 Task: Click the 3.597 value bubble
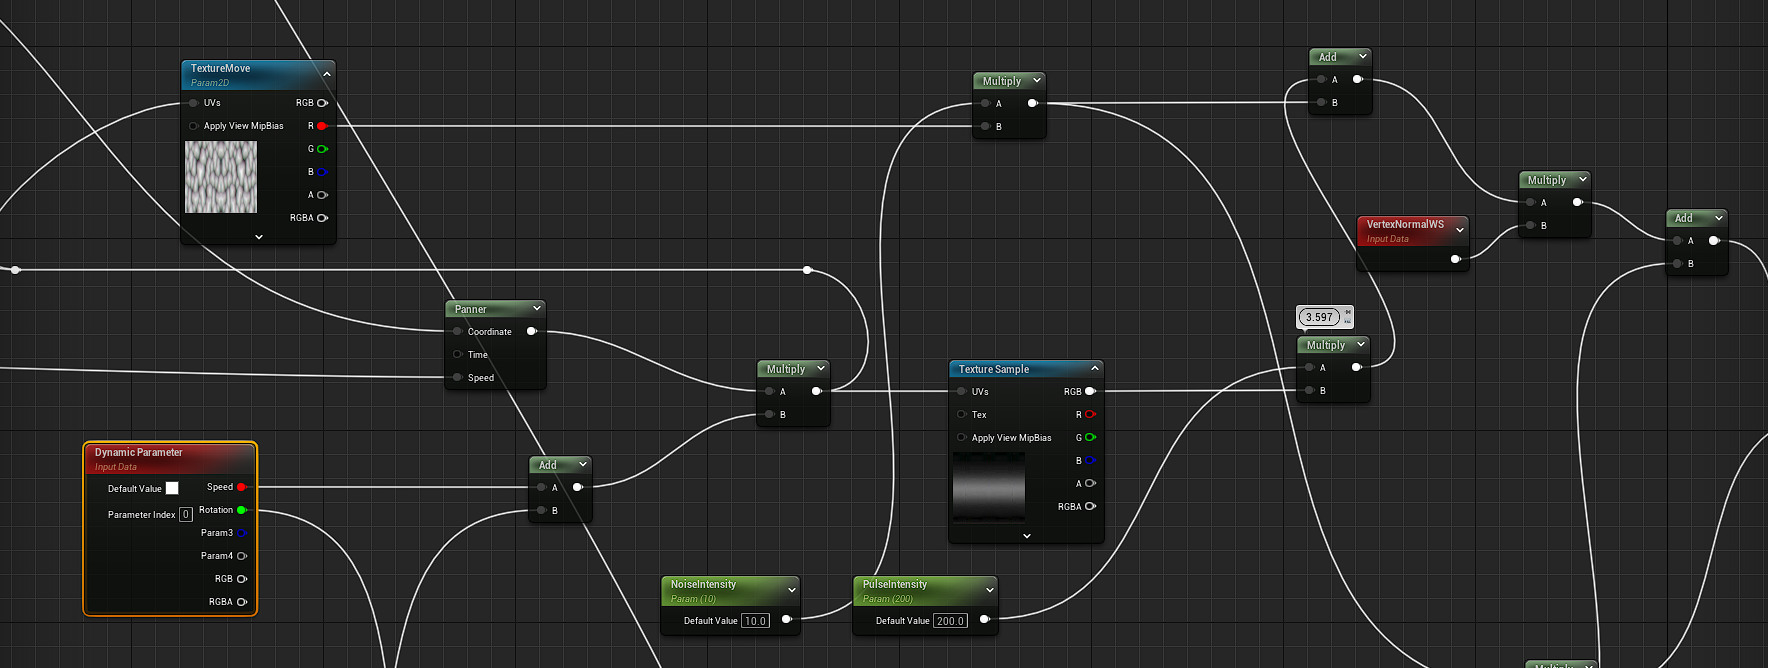[1319, 317]
